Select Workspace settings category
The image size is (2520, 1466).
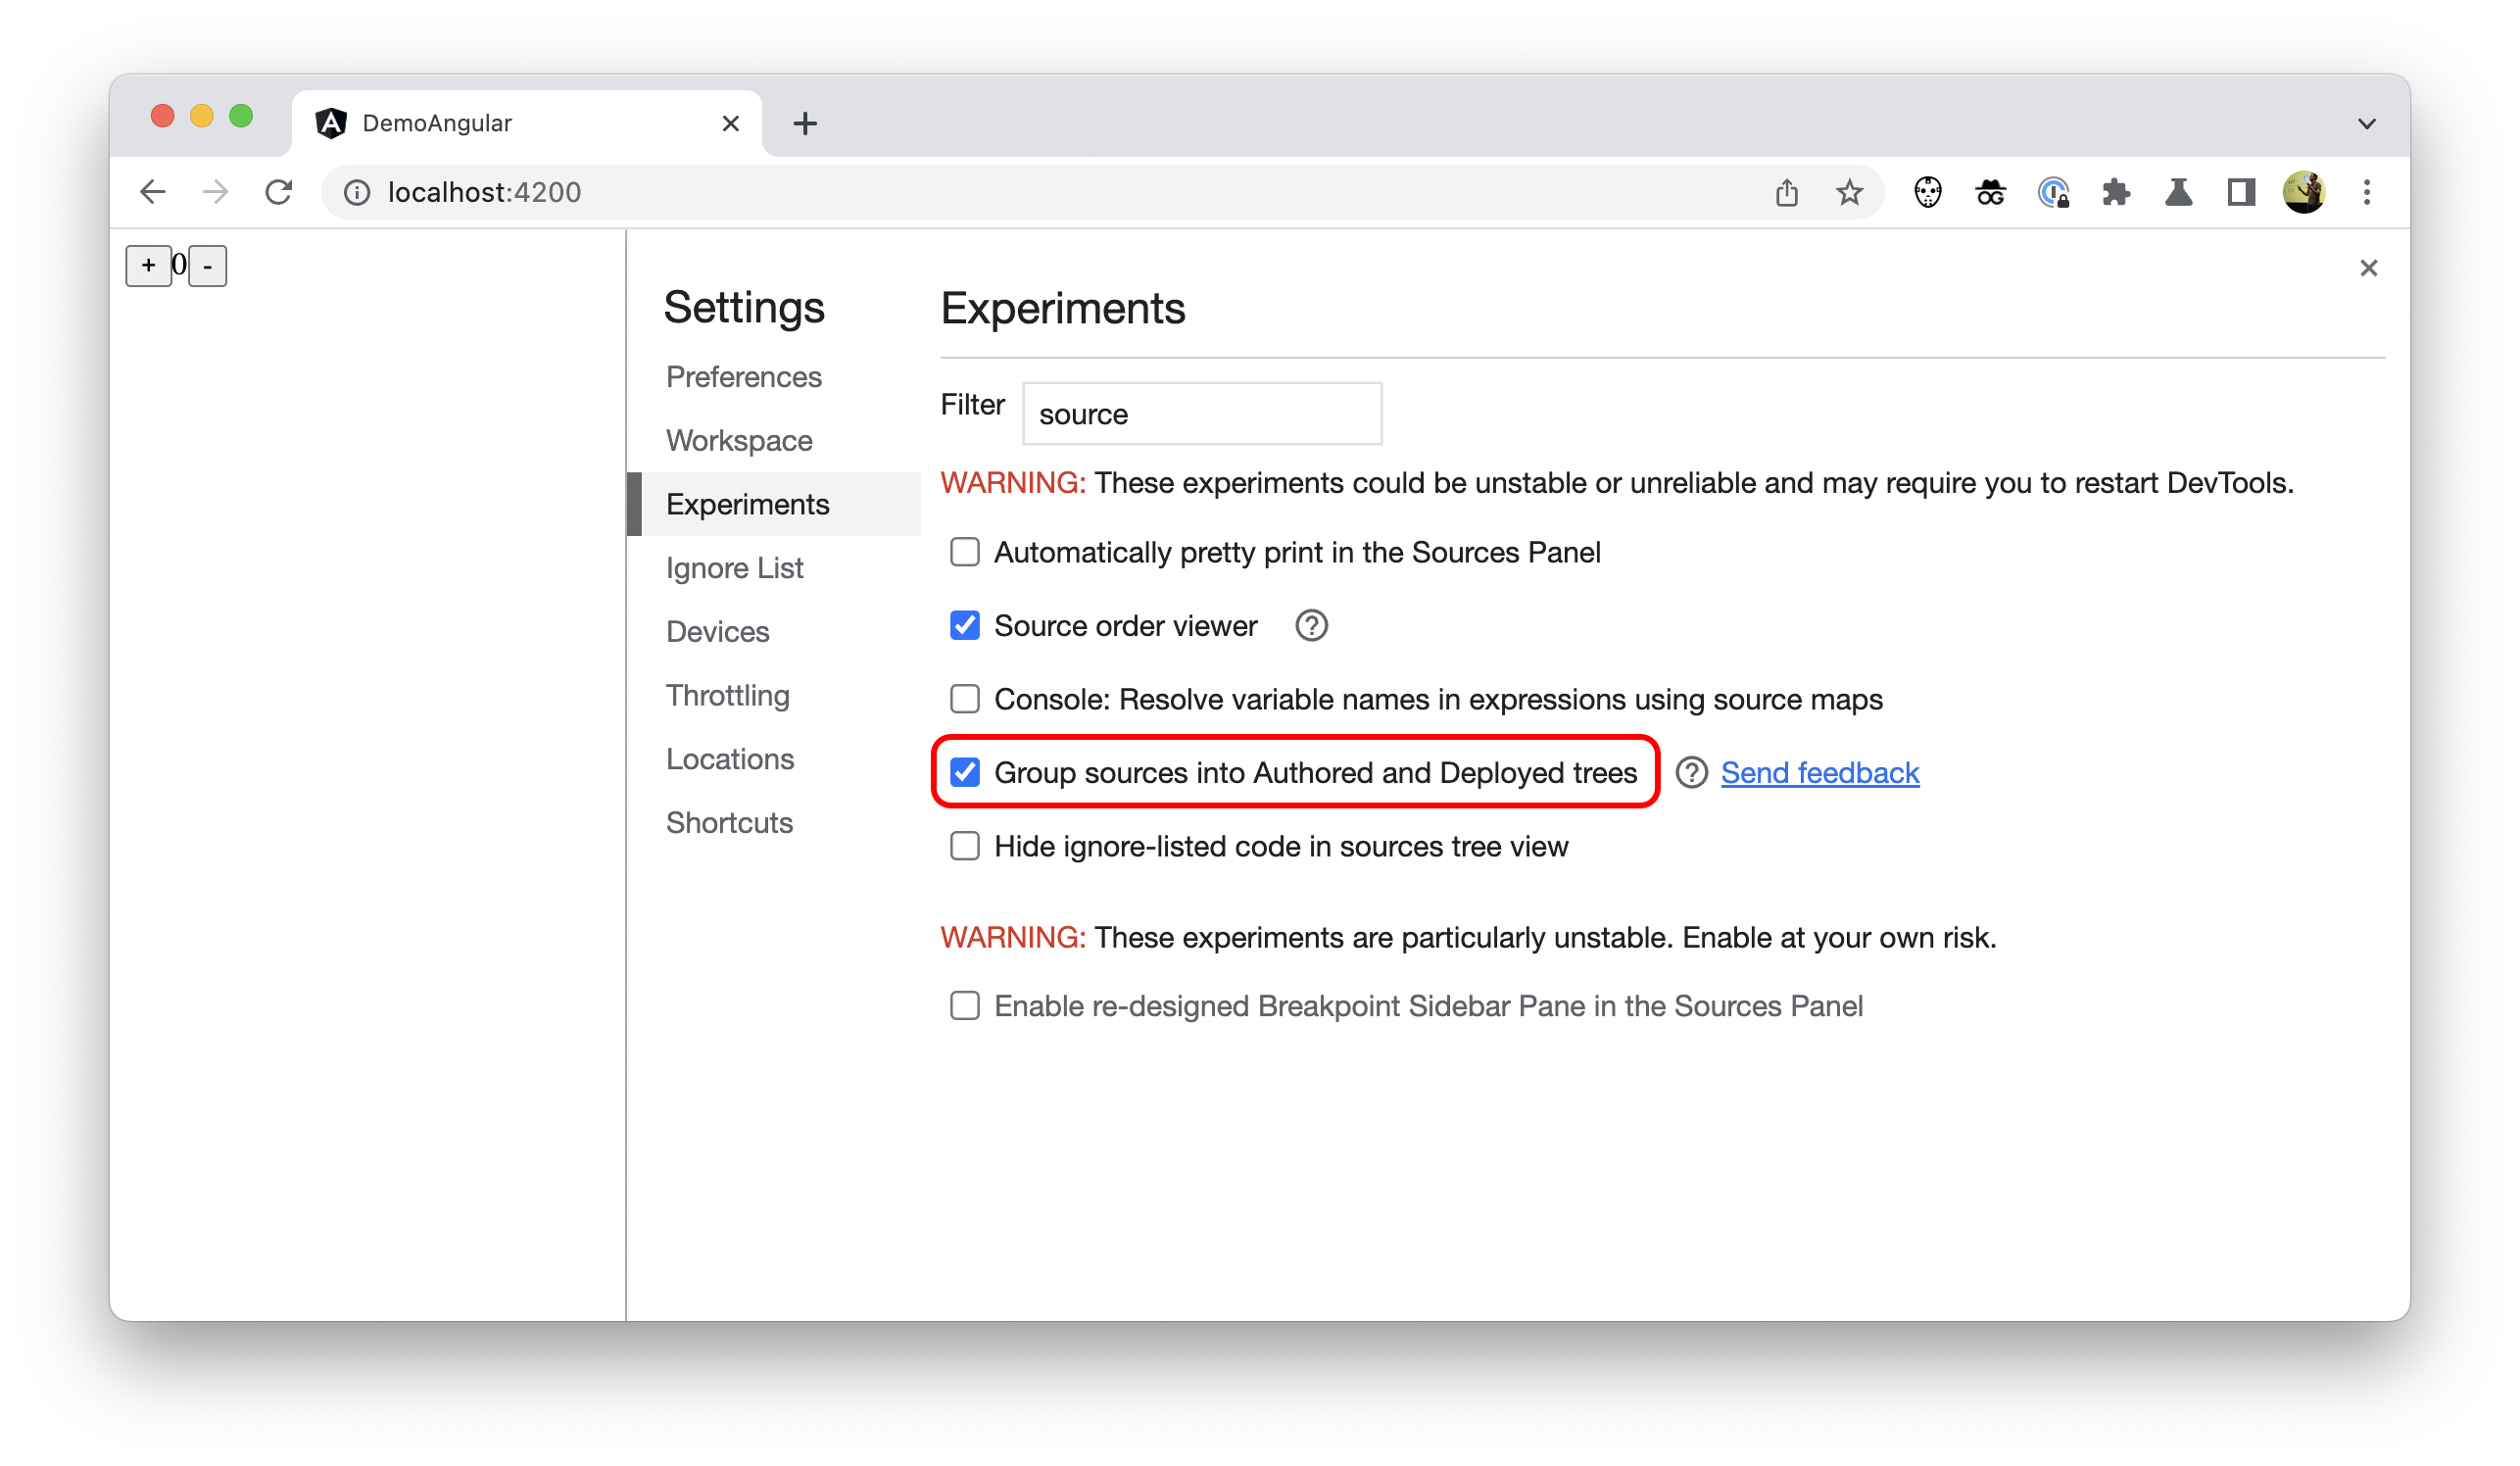[x=740, y=438]
